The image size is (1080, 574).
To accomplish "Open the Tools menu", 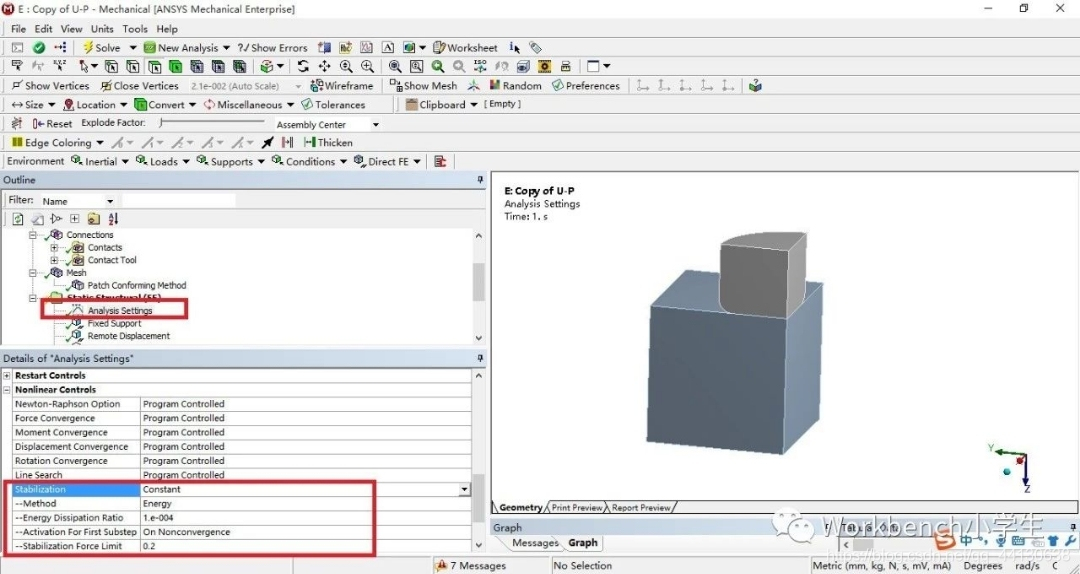I will coord(135,29).
